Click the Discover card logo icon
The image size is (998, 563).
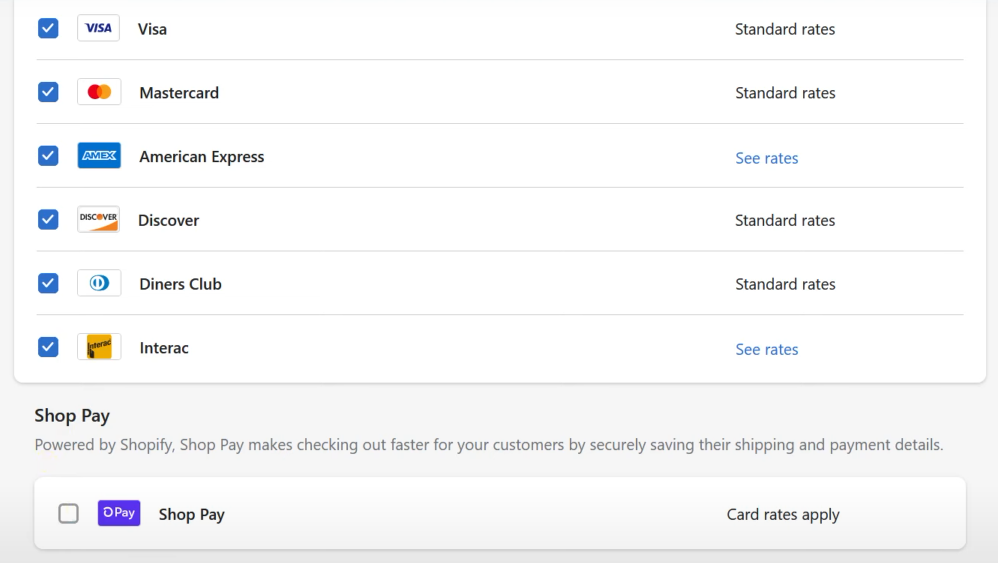[99, 219]
